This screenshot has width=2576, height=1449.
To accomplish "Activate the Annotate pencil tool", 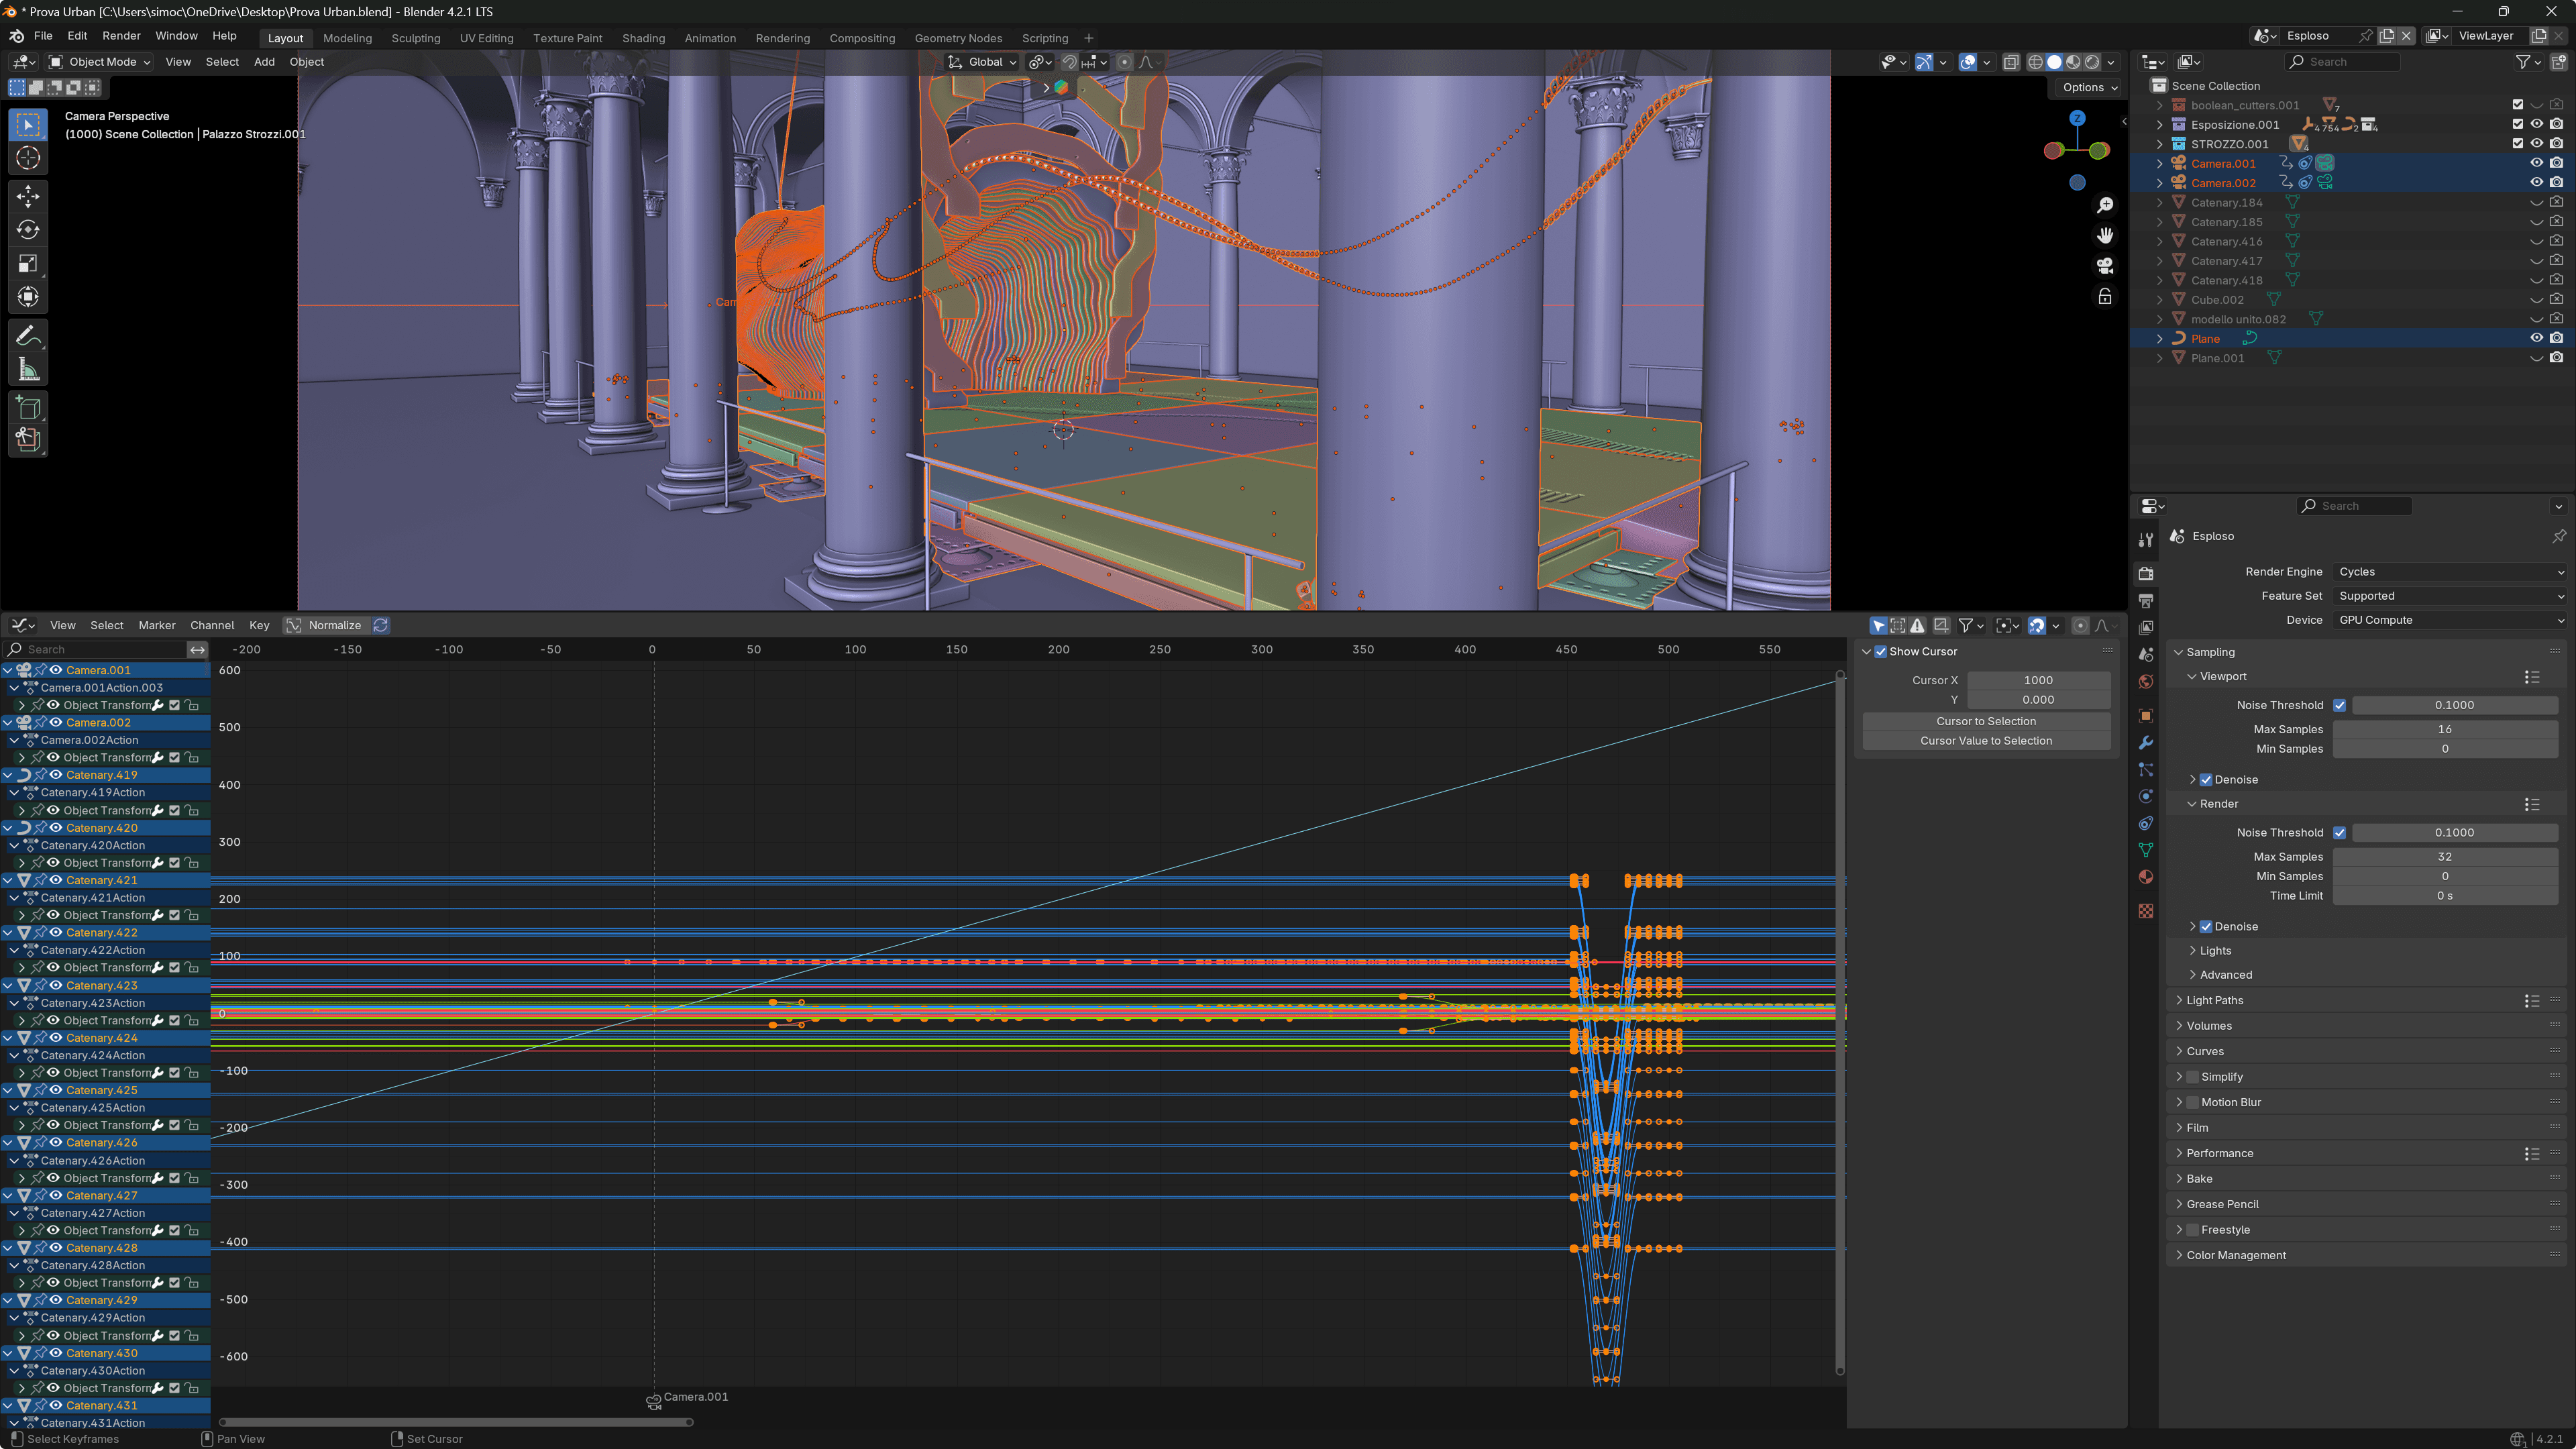I will pyautogui.click(x=28, y=336).
